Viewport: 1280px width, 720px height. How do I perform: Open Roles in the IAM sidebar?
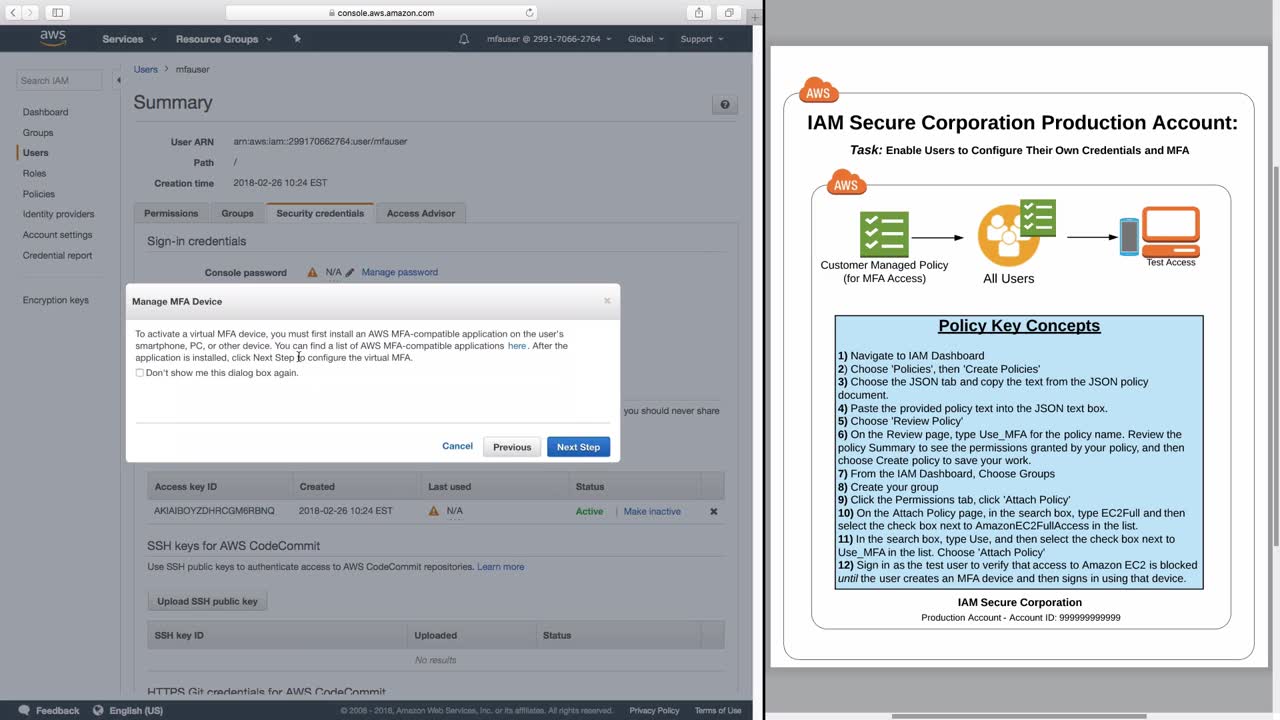point(35,173)
